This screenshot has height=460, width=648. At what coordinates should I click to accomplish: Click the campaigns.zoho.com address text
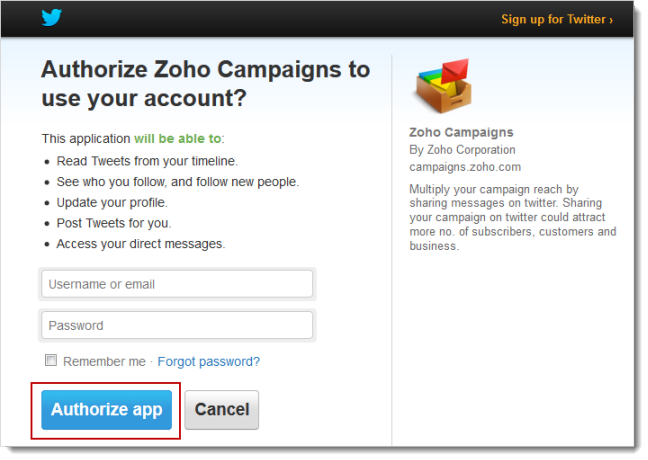pyautogui.click(x=465, y=167)
